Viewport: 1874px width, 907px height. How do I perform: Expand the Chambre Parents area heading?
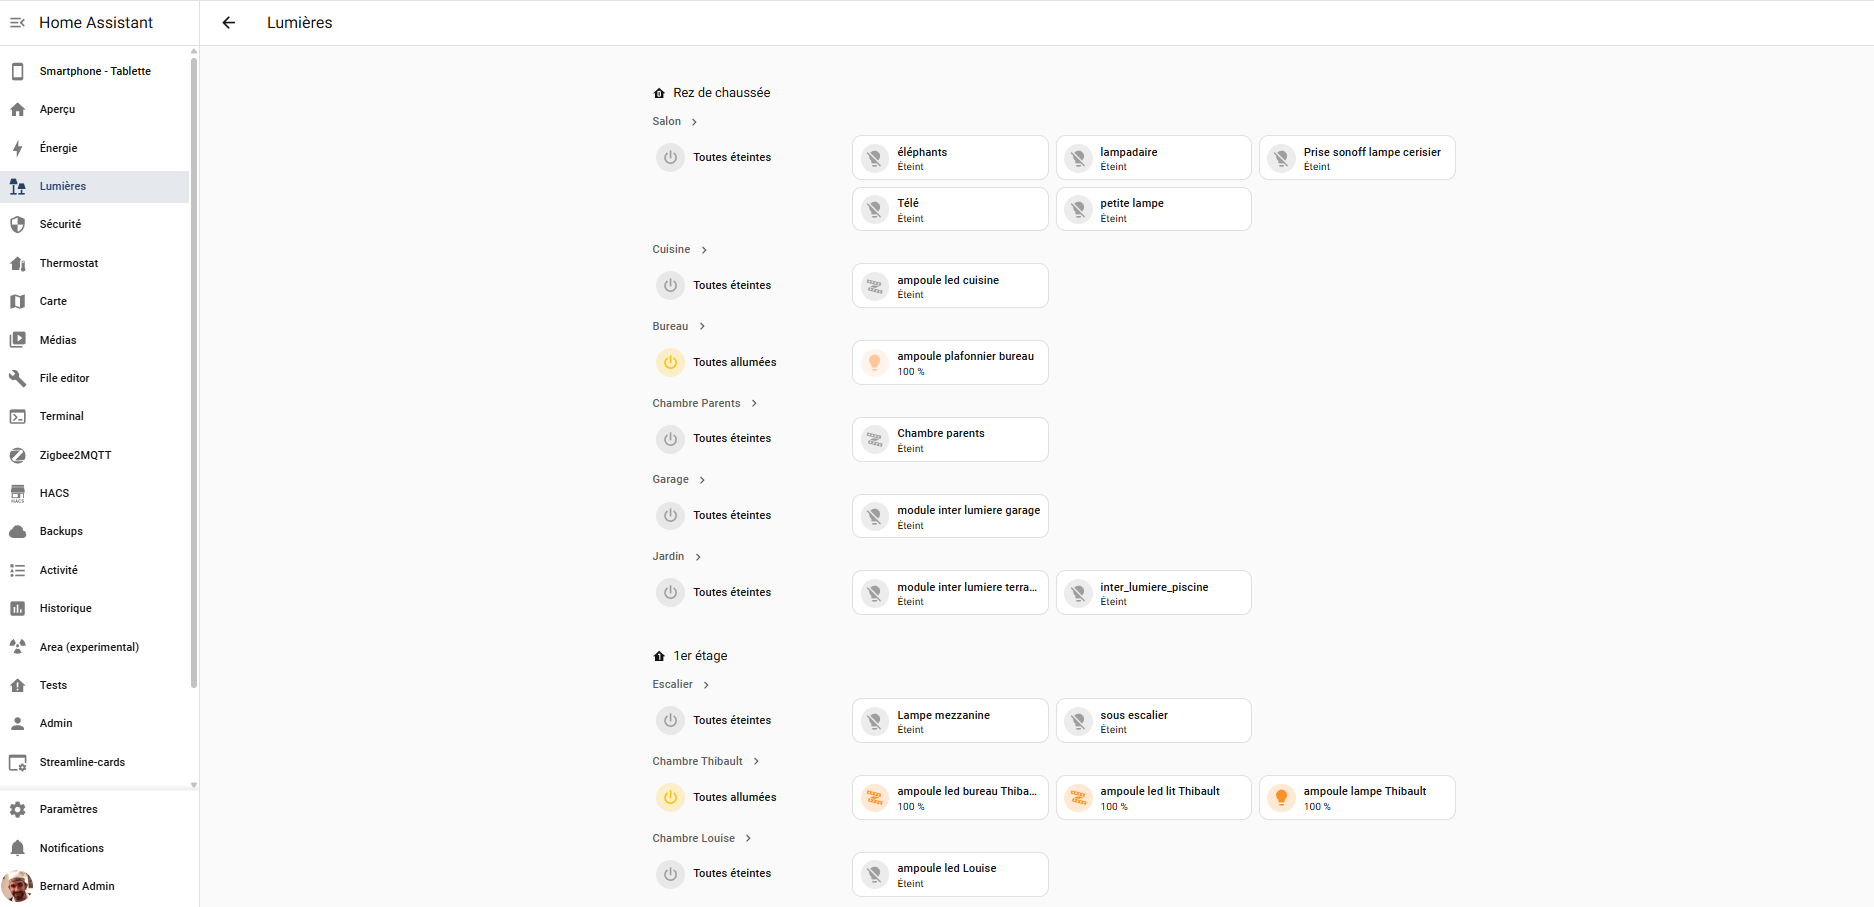697,404
